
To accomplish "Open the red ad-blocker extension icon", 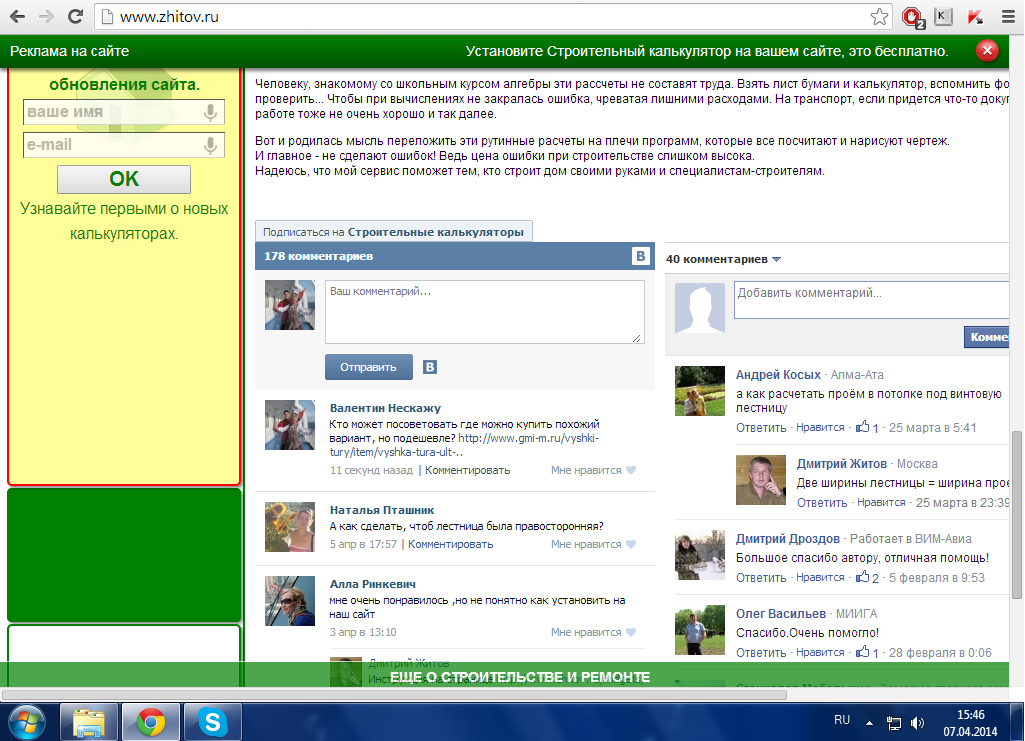I will 913,17.
